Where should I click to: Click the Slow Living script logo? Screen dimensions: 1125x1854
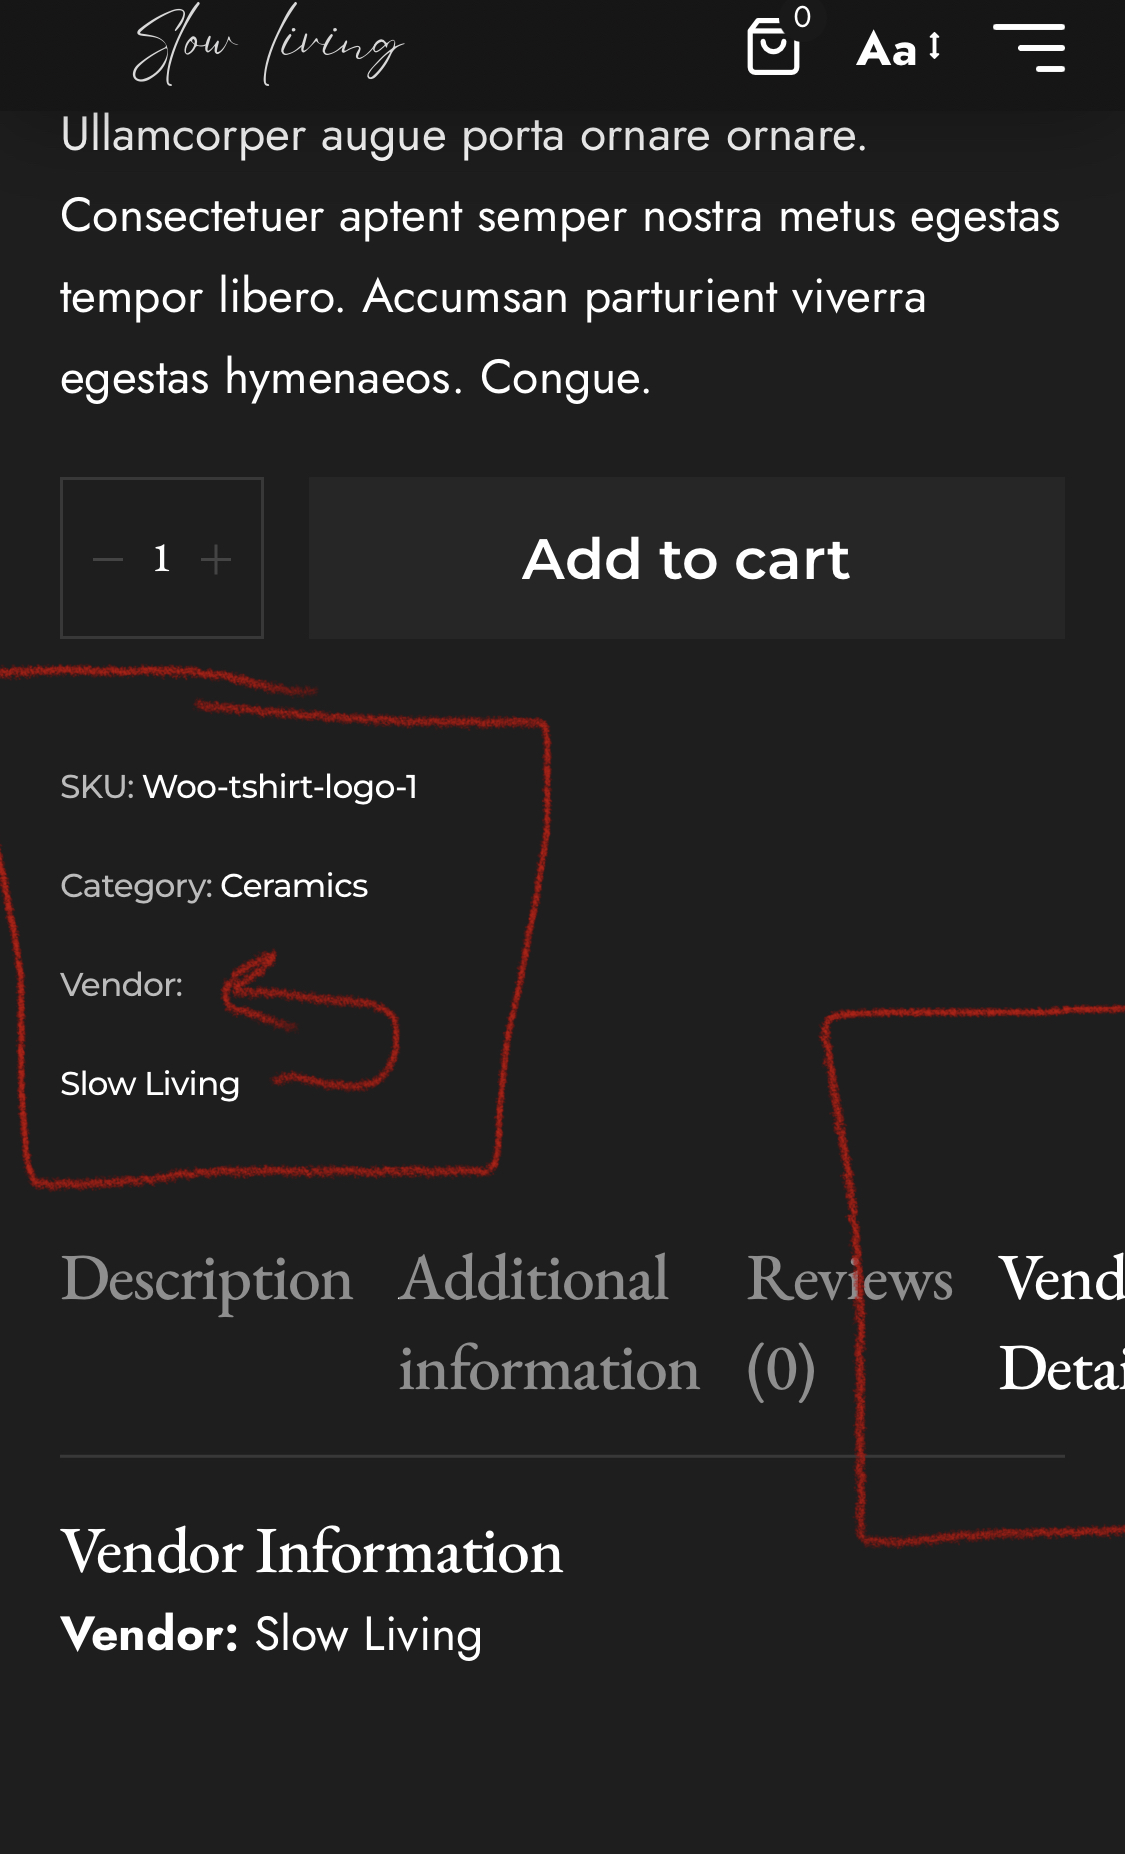click(268, 46)
